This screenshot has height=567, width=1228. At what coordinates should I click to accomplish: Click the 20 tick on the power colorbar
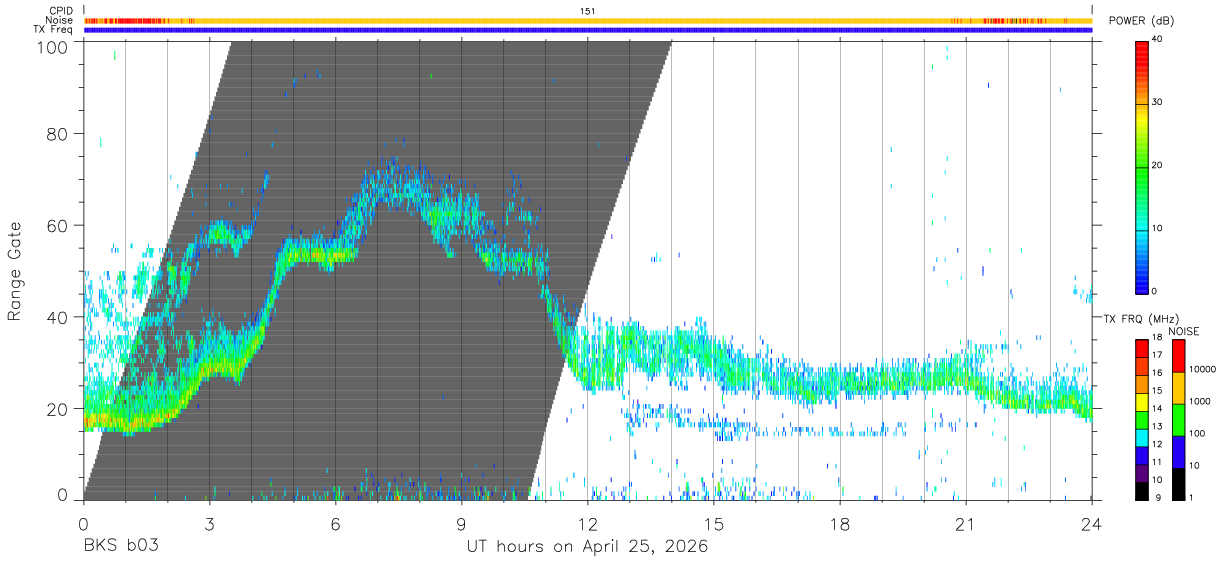[1157, 166]
